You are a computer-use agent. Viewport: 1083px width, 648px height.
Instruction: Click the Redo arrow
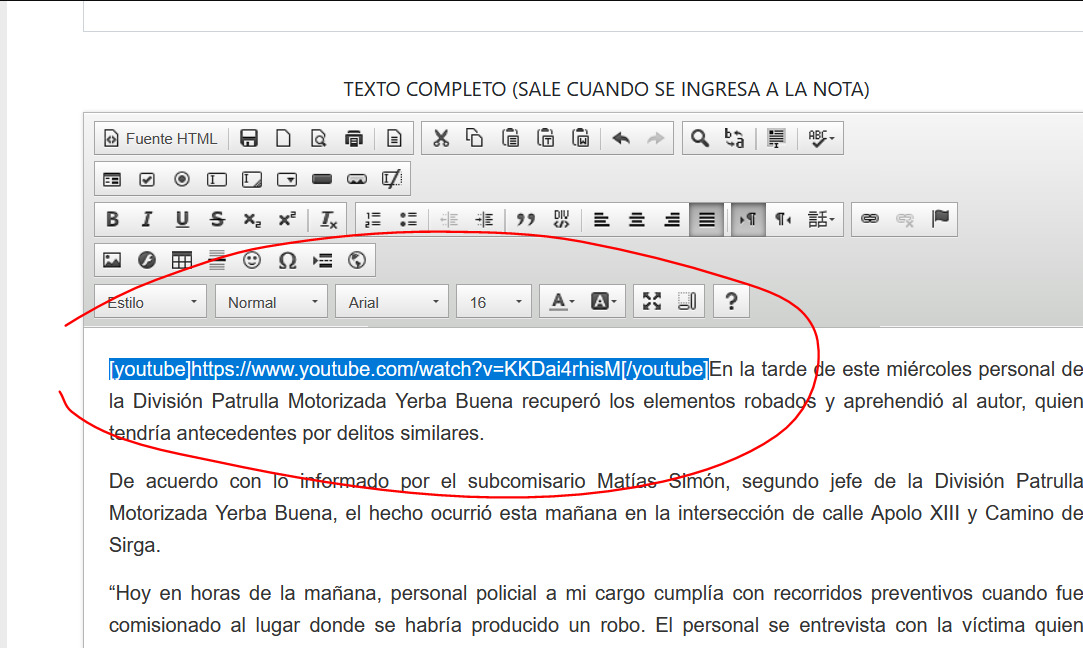click(x=655, y=138)
